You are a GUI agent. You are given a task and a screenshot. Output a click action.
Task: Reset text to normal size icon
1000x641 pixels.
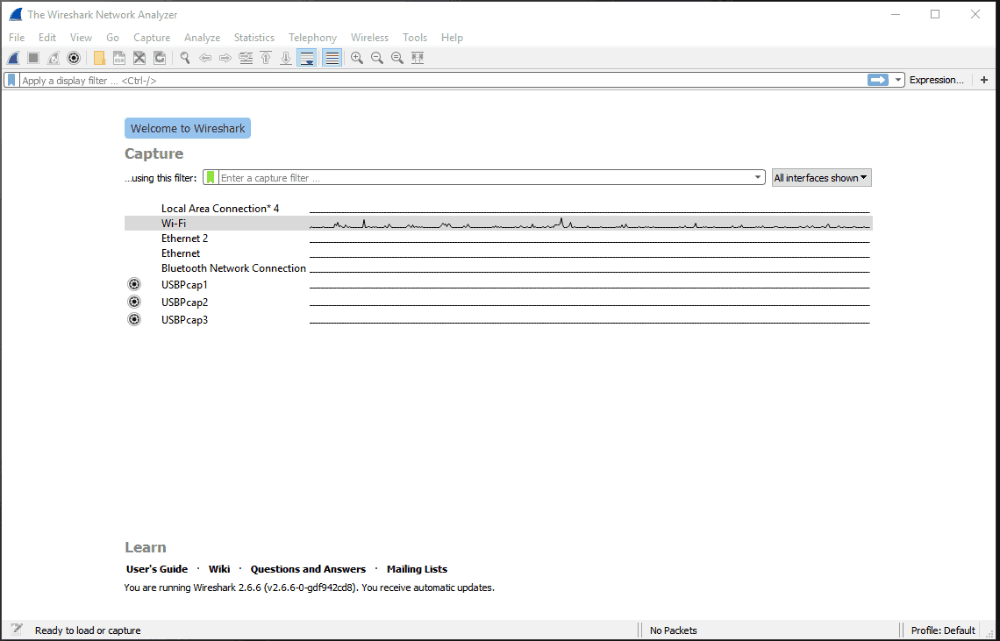point(397,58)
